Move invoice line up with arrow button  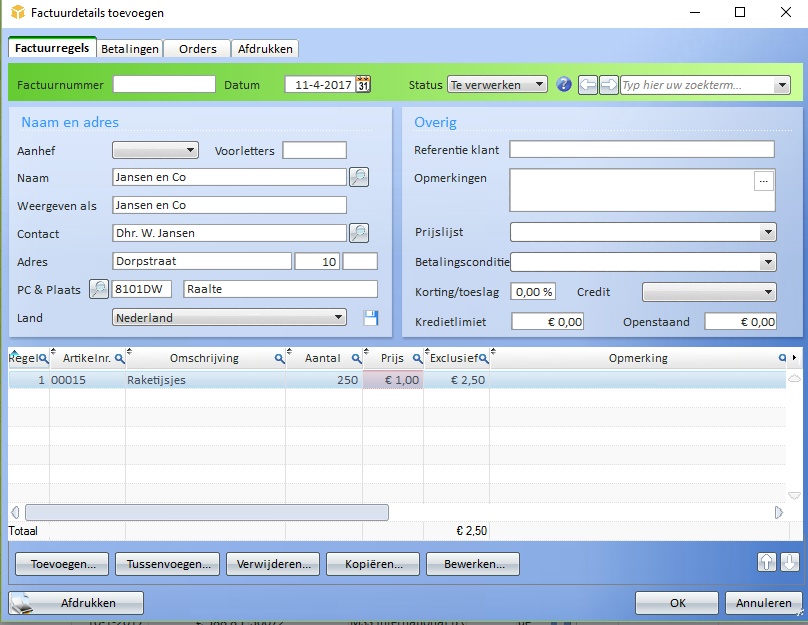tap(766, 562)
